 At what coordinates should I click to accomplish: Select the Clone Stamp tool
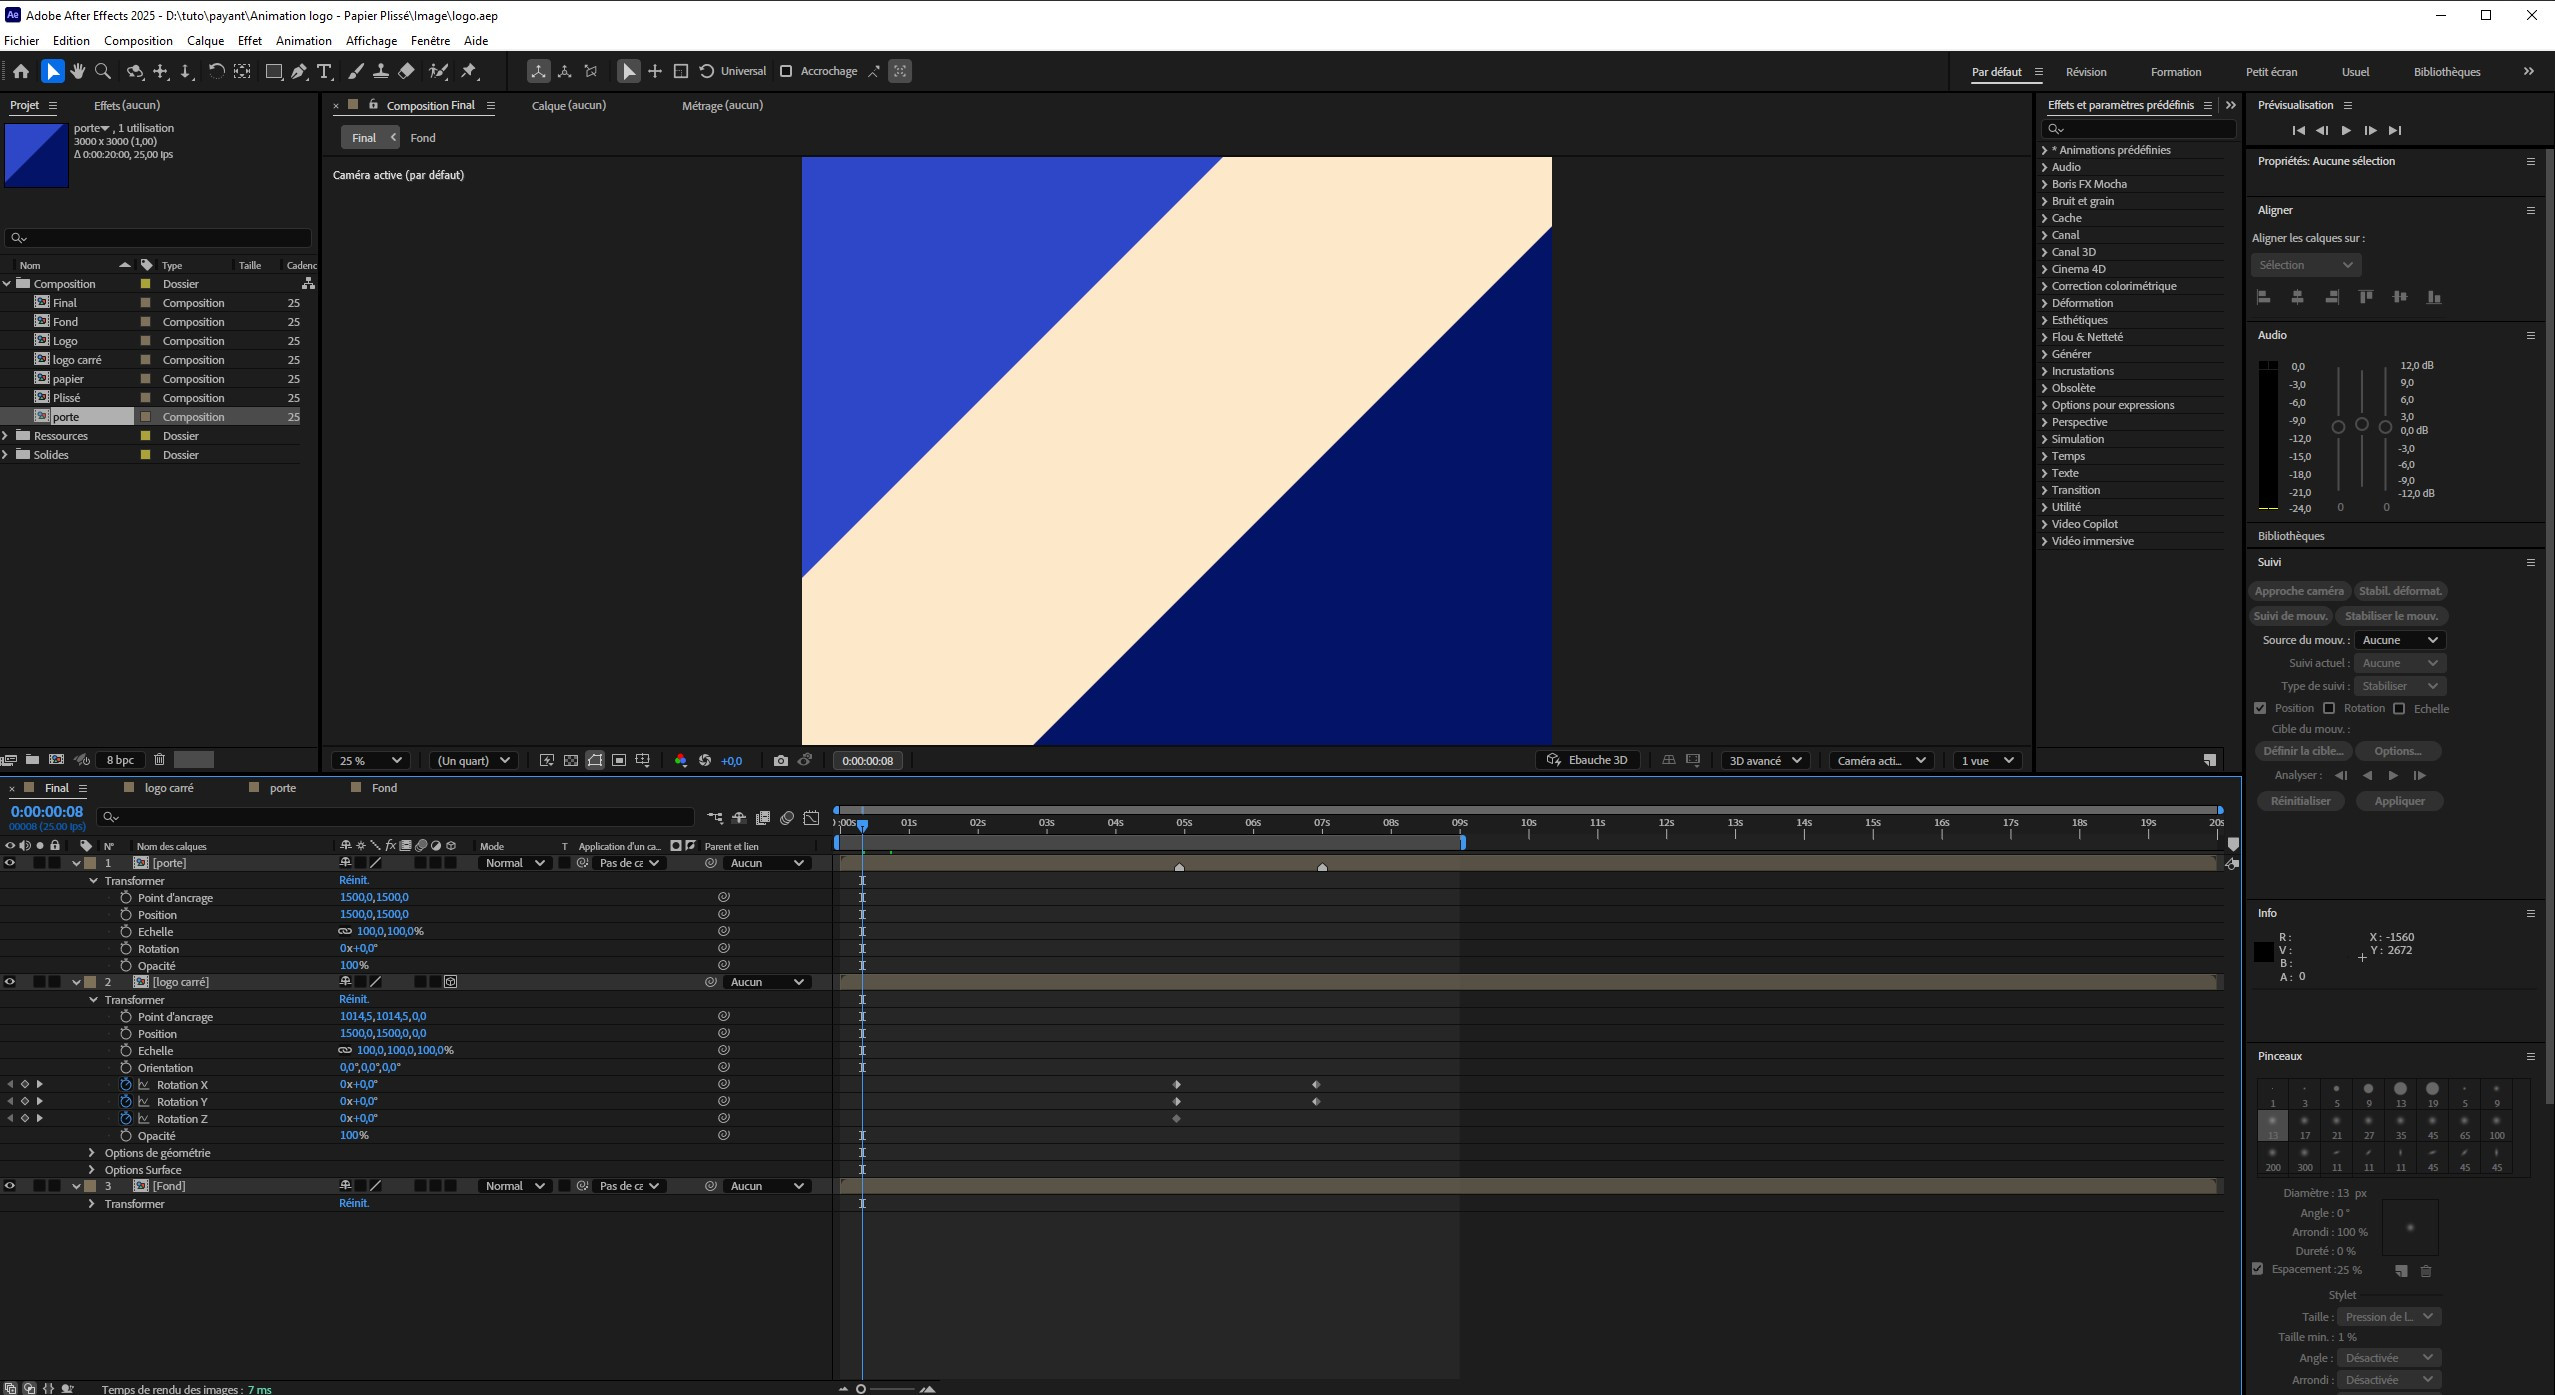(381, 71)
